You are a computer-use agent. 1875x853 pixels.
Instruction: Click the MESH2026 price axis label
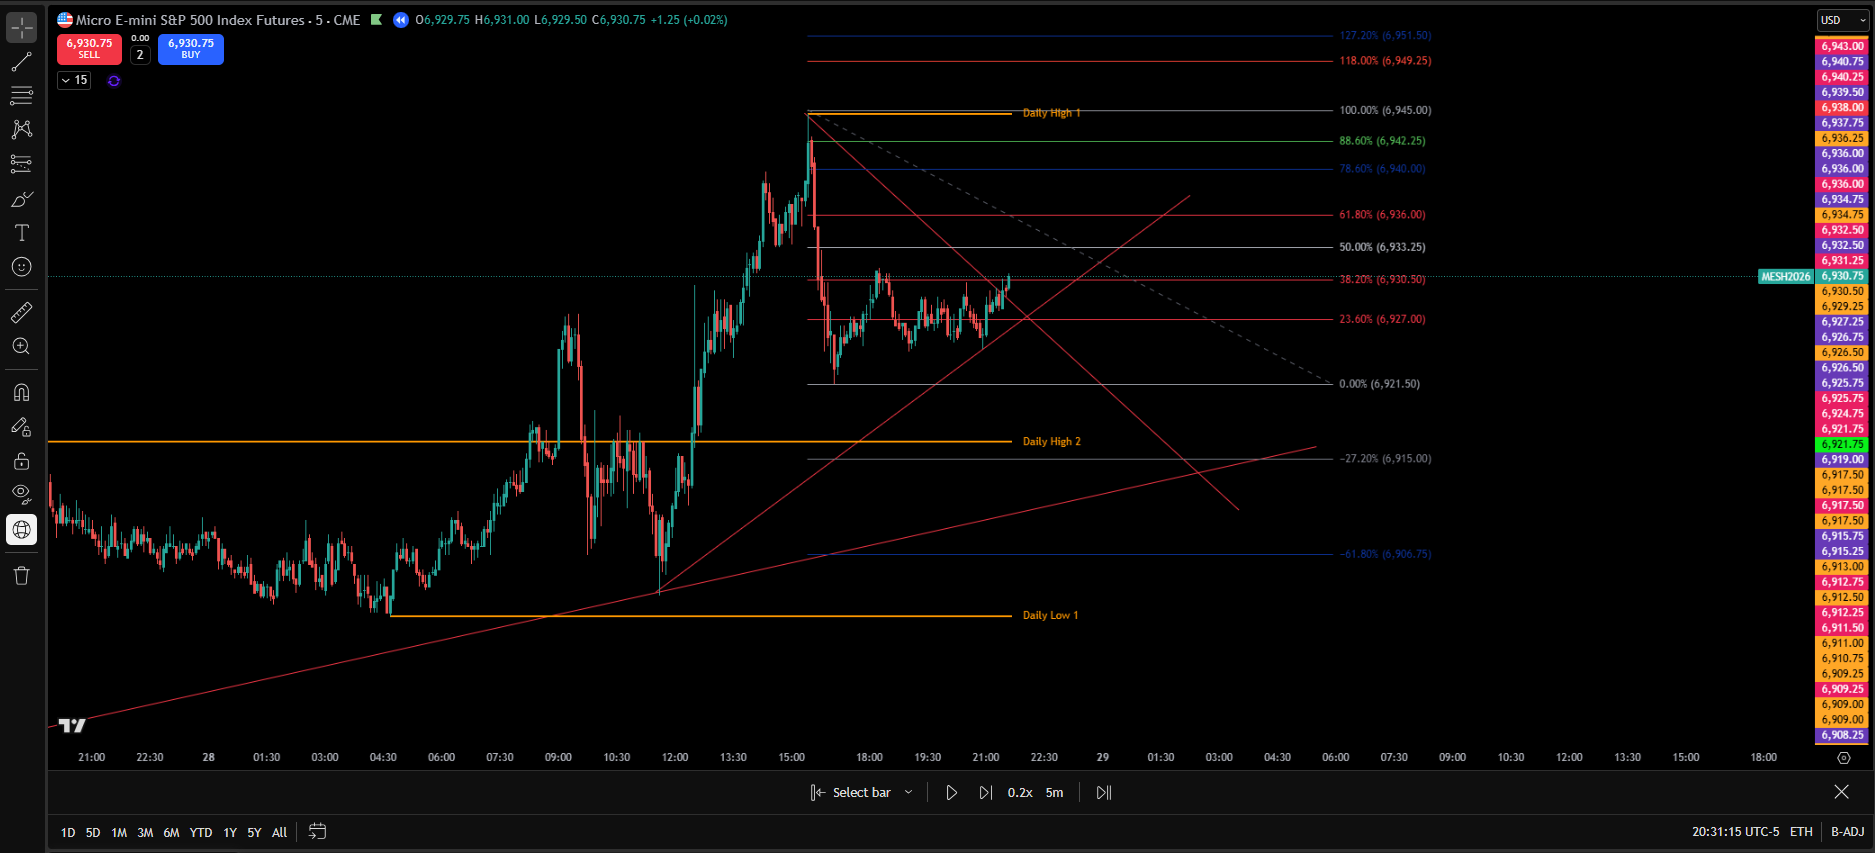tap(1786, 276)
